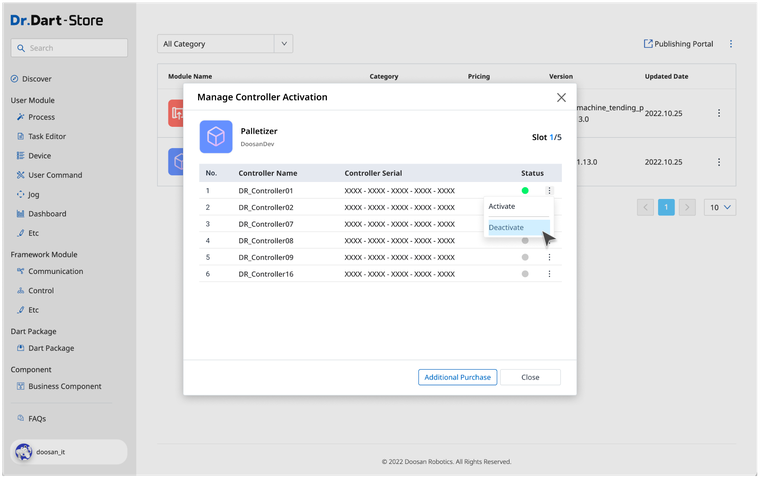Open the doosan_it user profile

point(68,452)
